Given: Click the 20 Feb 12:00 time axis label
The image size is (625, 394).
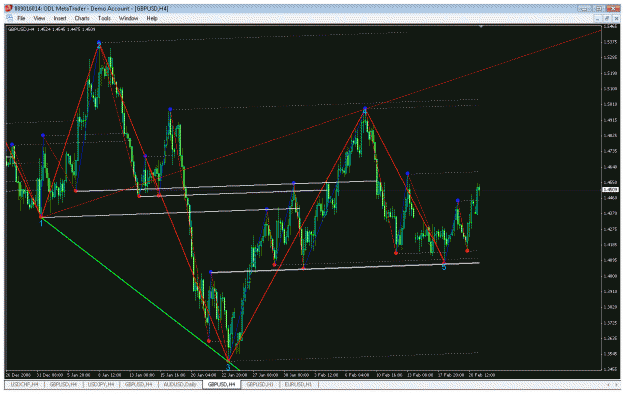Looking at the screenshot, I should pos(482,375).
